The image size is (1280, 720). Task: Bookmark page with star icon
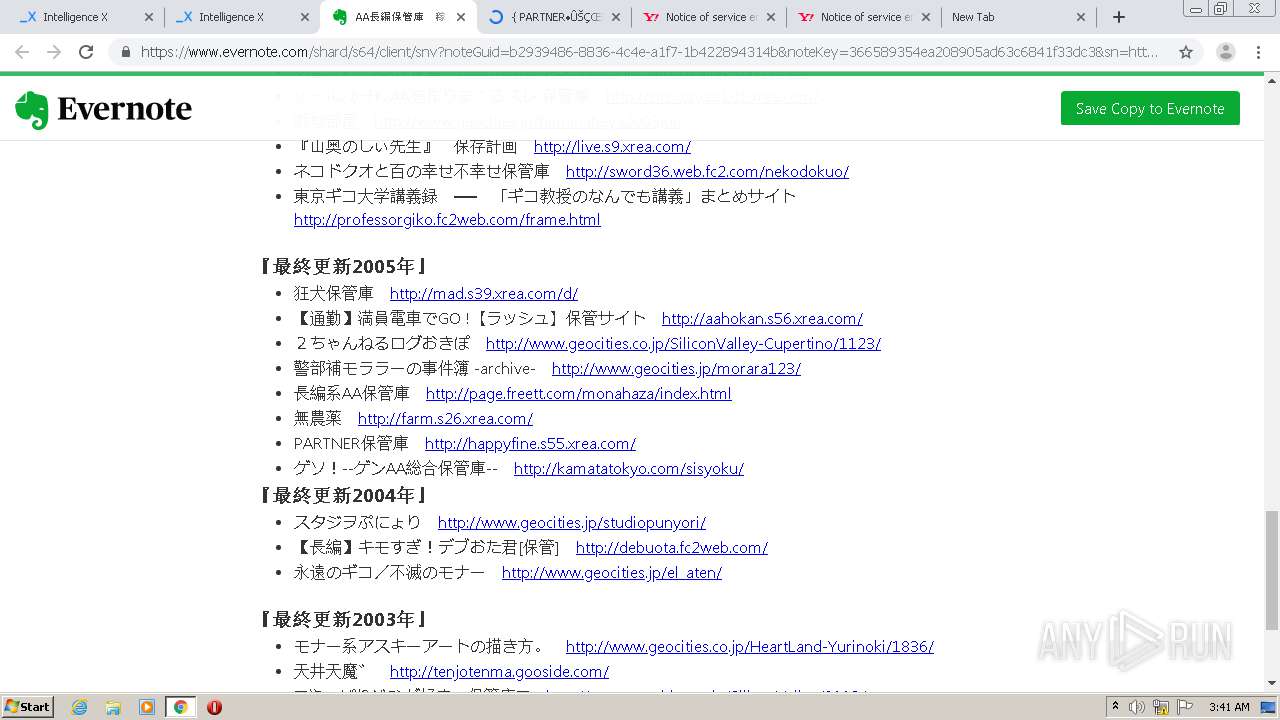1186,52
